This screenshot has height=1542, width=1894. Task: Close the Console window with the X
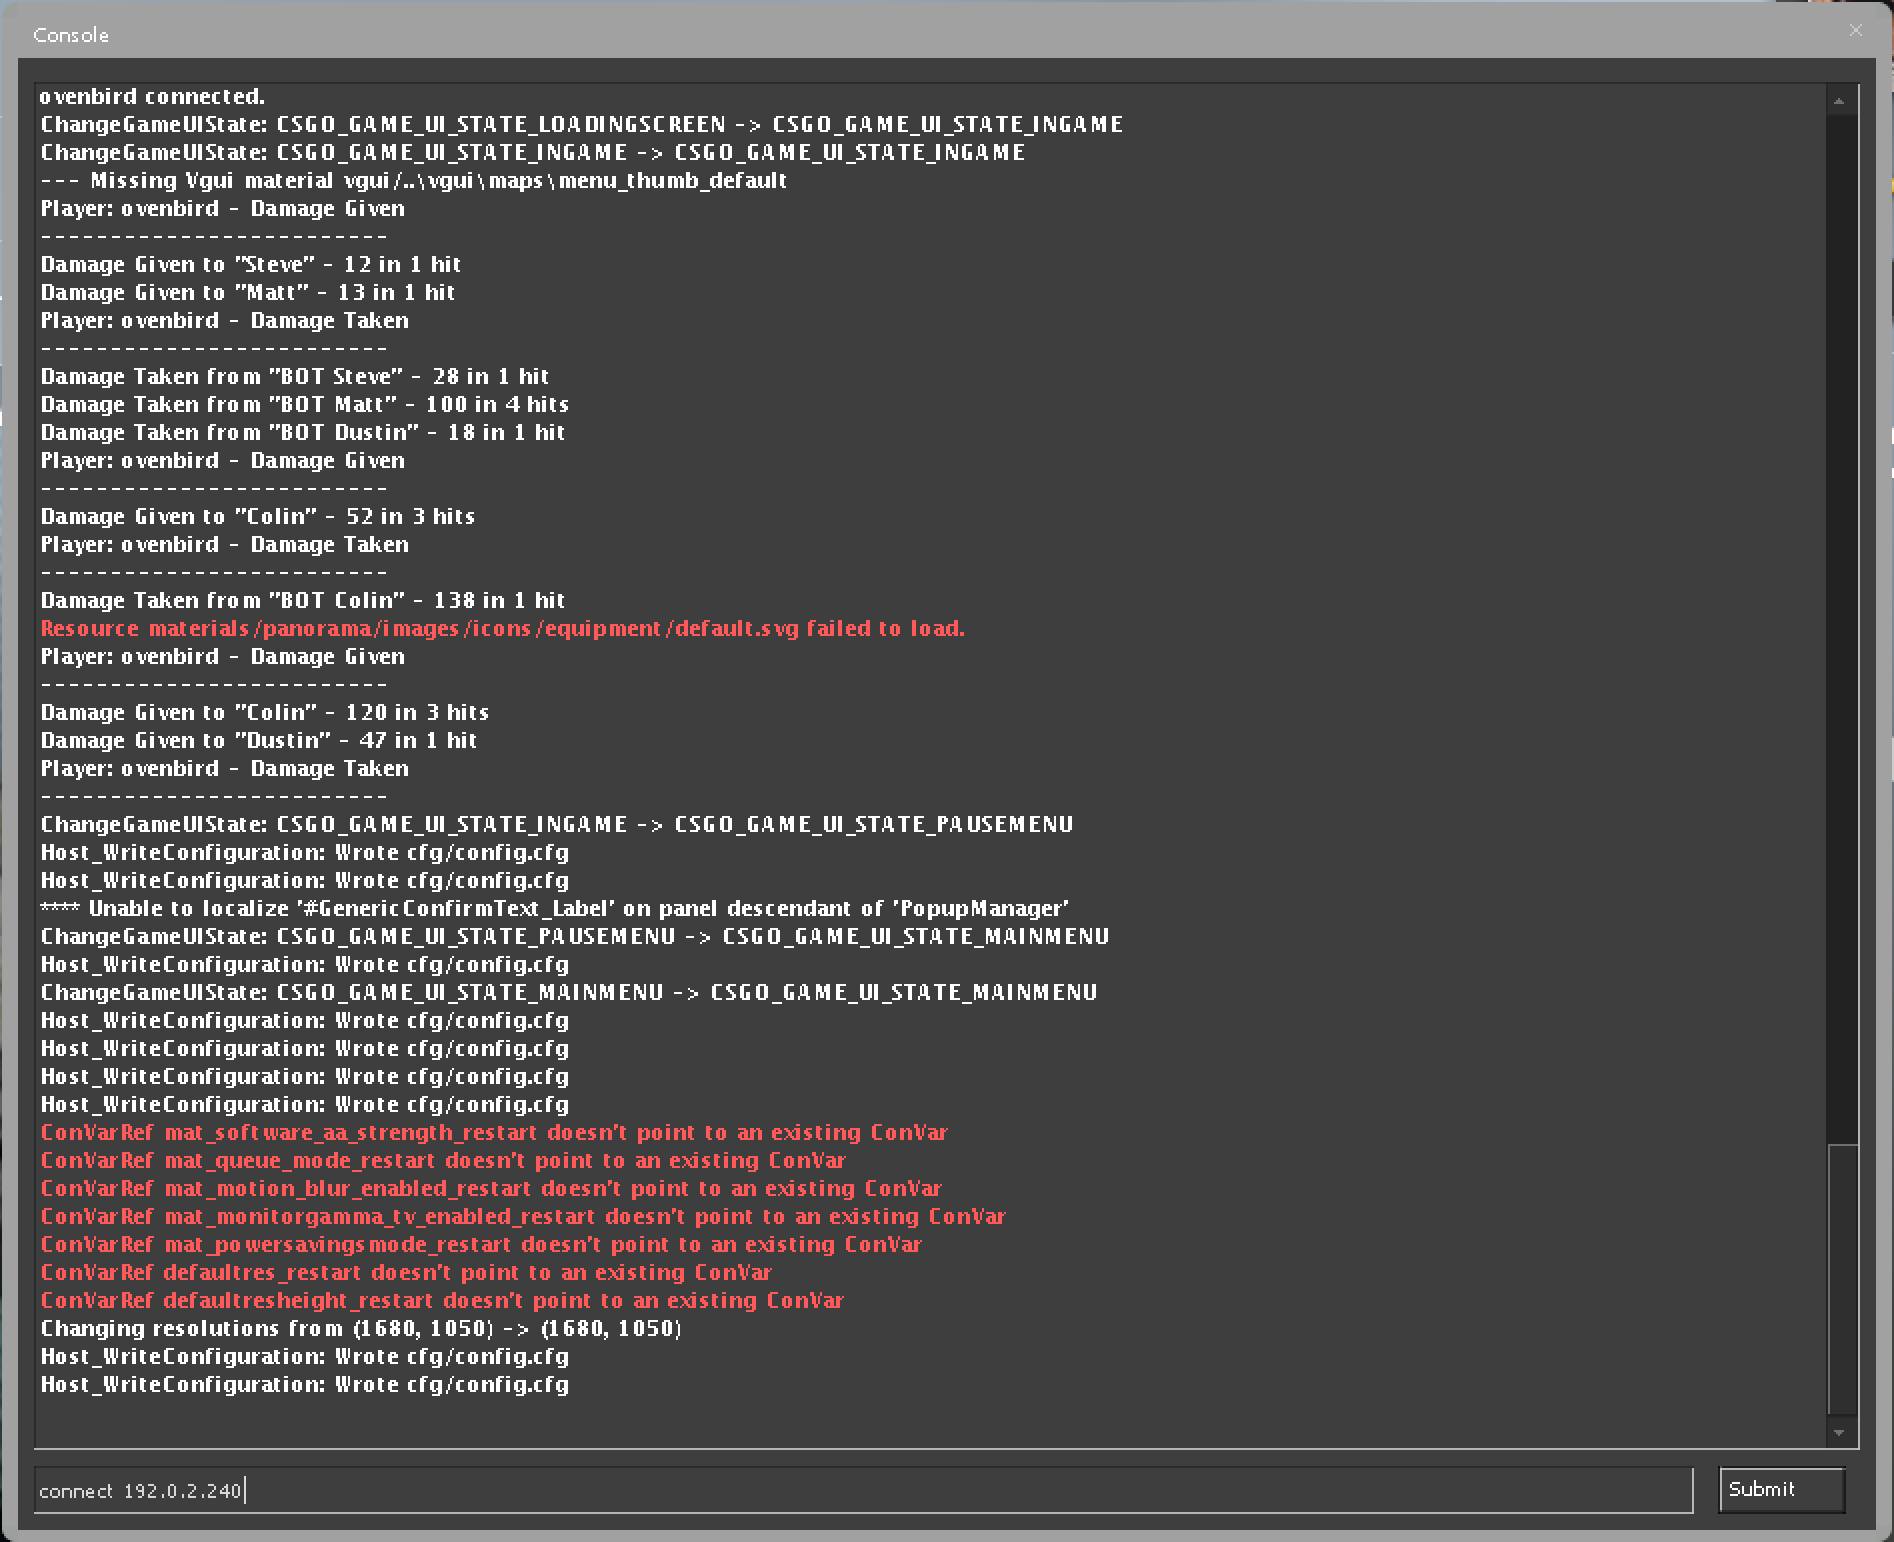coord(1855,30)
